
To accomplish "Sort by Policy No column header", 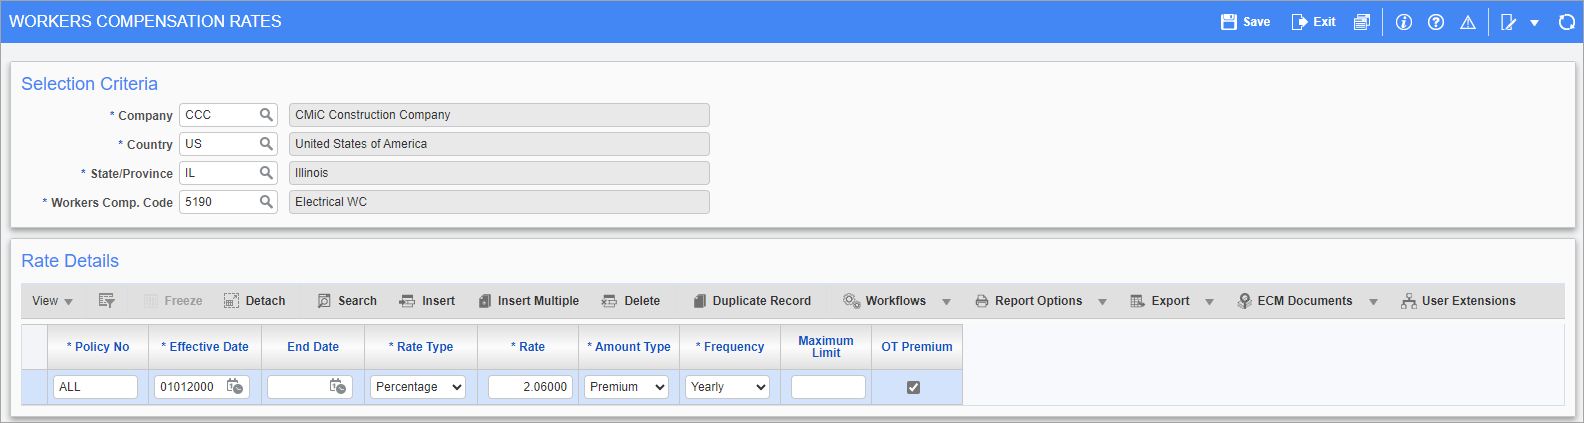I will 98,347.
